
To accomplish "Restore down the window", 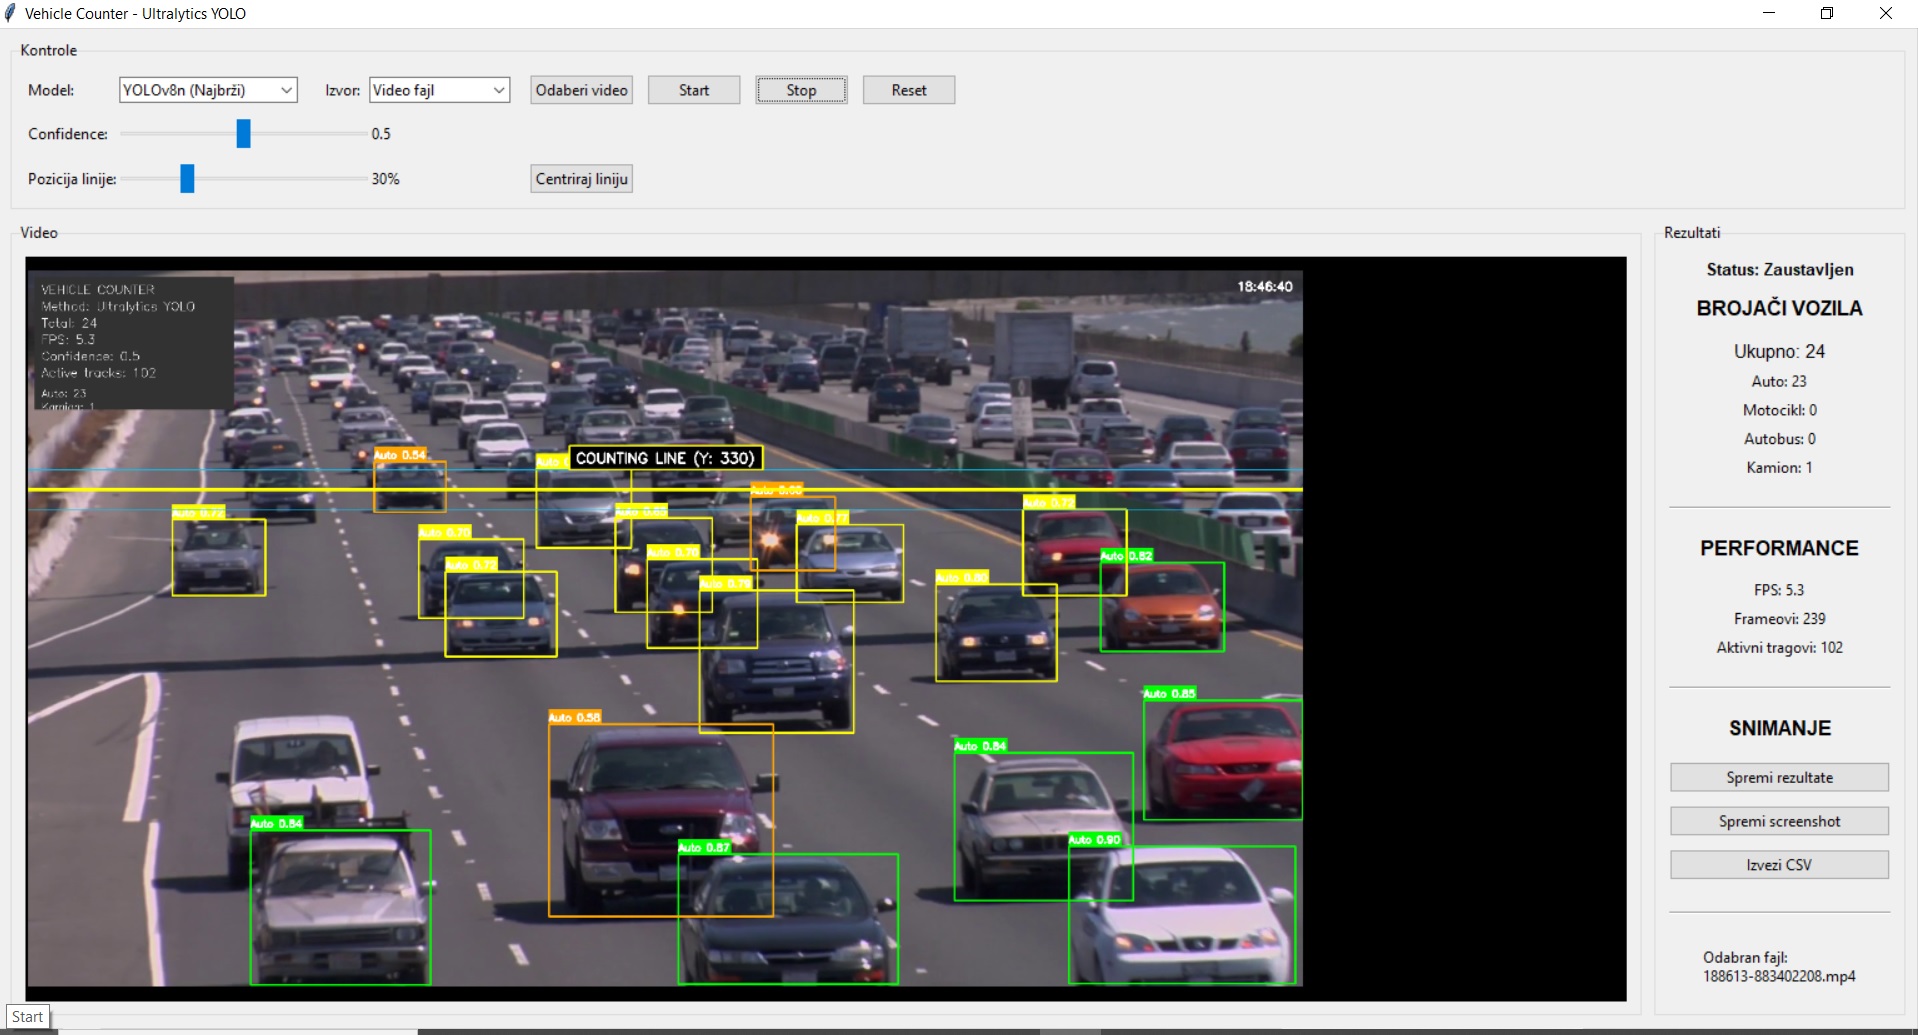I will [x=1826, y=13].
